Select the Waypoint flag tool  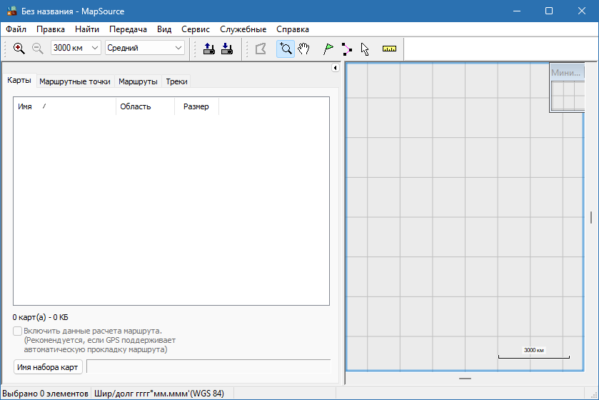coord(328,49)
